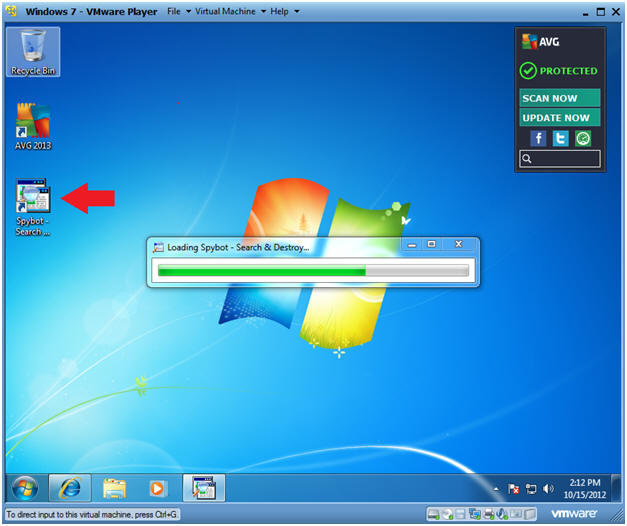This screenshot has height=526, width=627.
Task: Maximize the VMware Player window
Action: [601, 12]
